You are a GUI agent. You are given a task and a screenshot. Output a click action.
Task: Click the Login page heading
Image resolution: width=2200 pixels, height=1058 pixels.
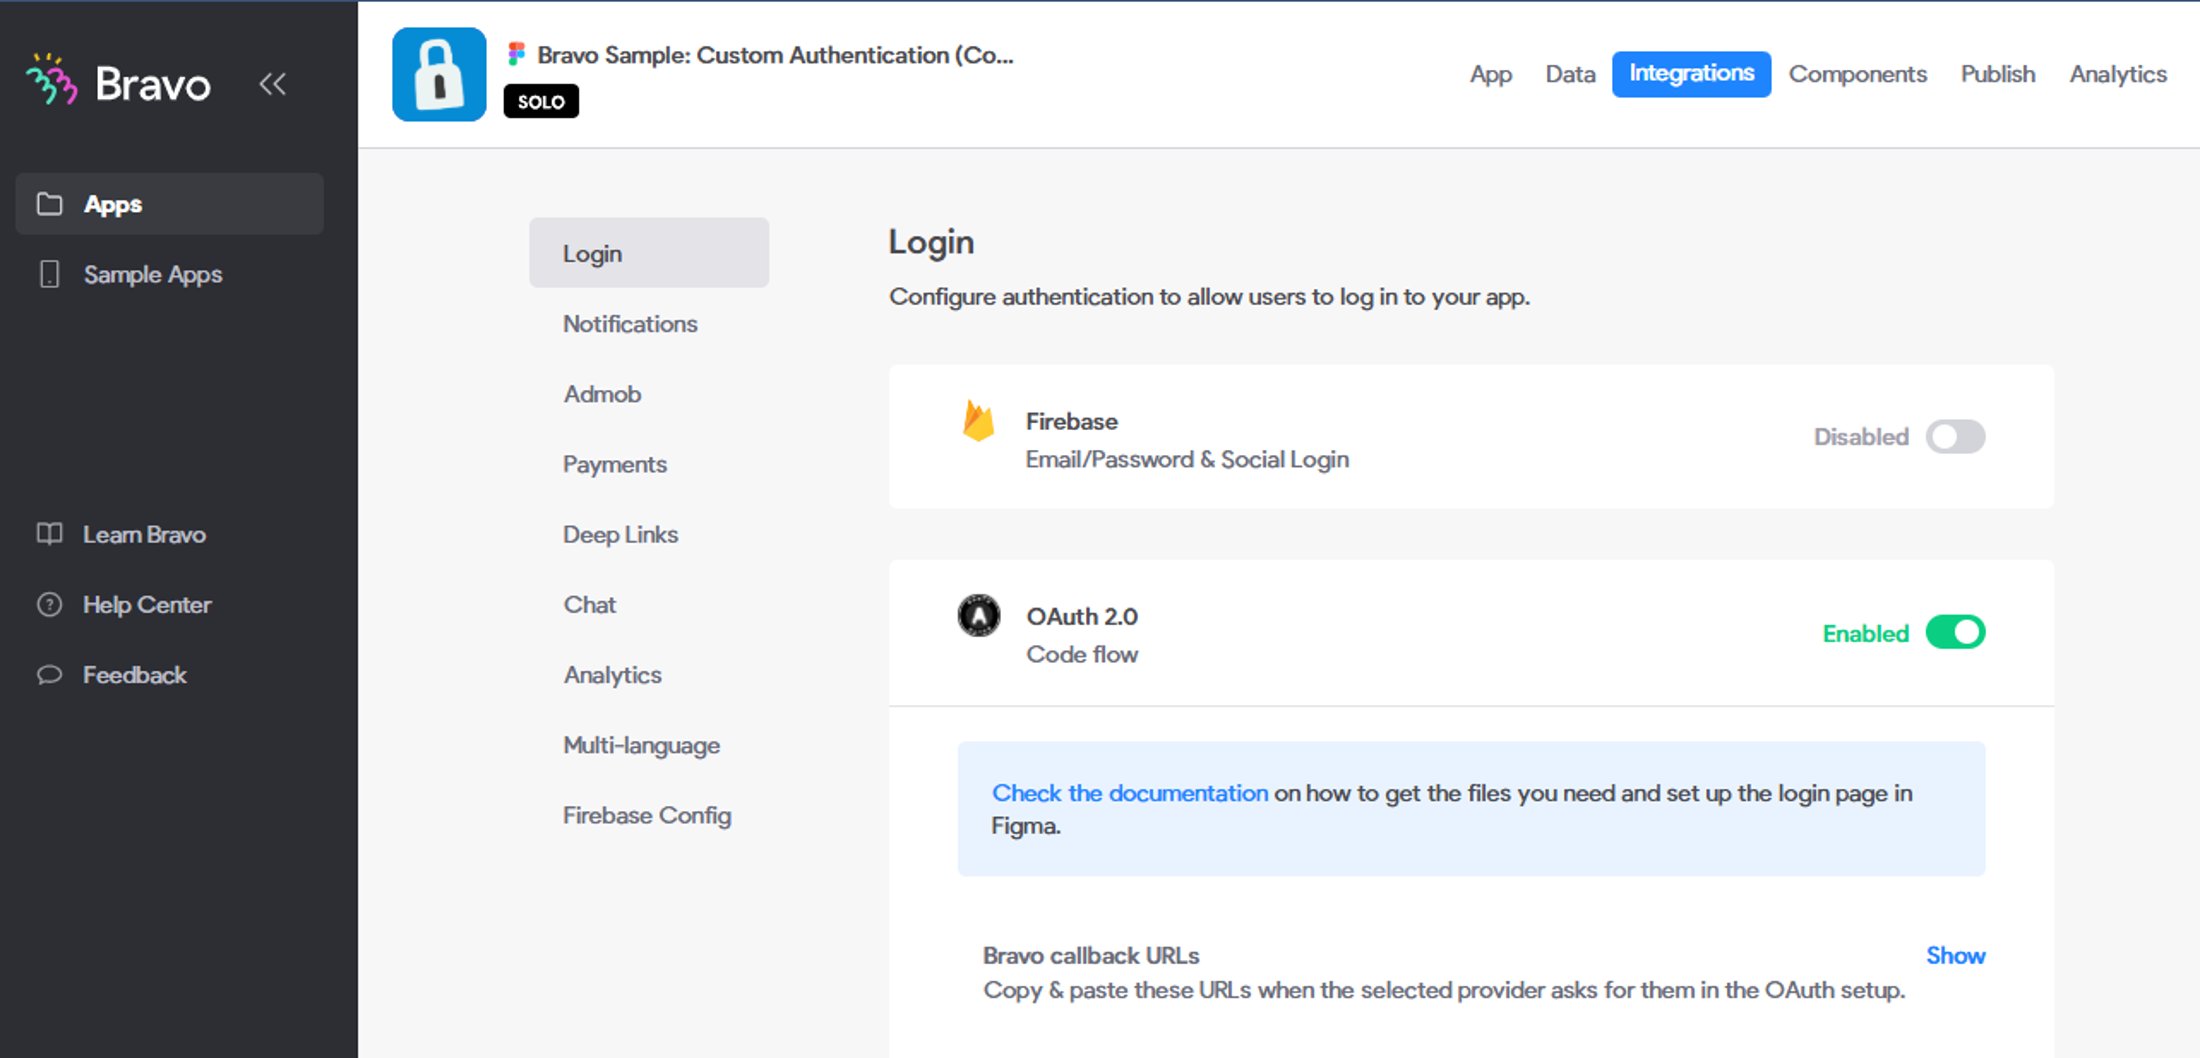coord(931,242)
